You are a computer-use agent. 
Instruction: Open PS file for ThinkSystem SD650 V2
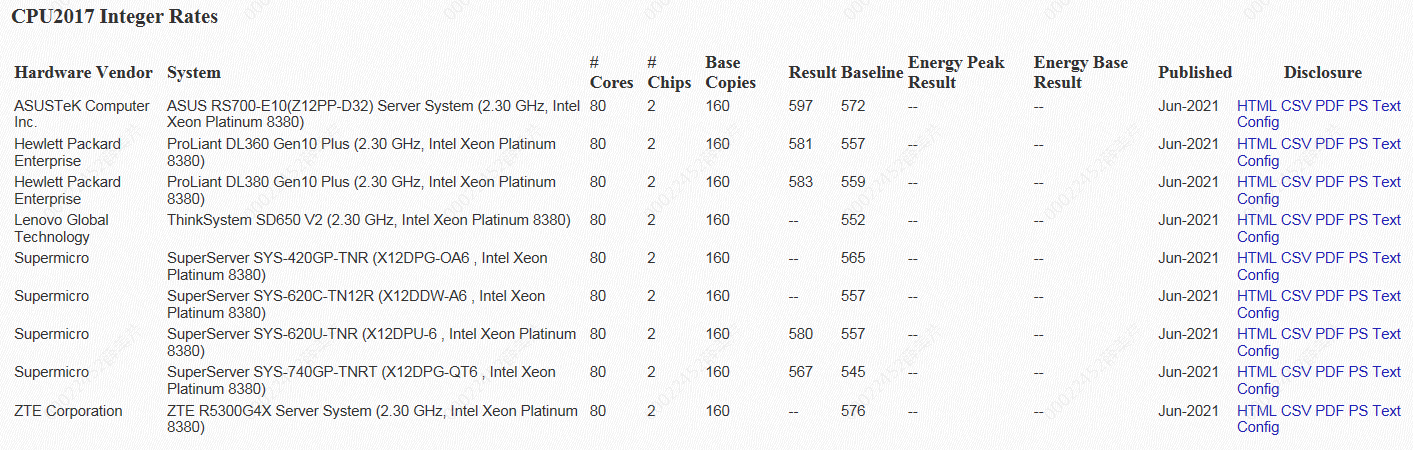pos(1358,220)
